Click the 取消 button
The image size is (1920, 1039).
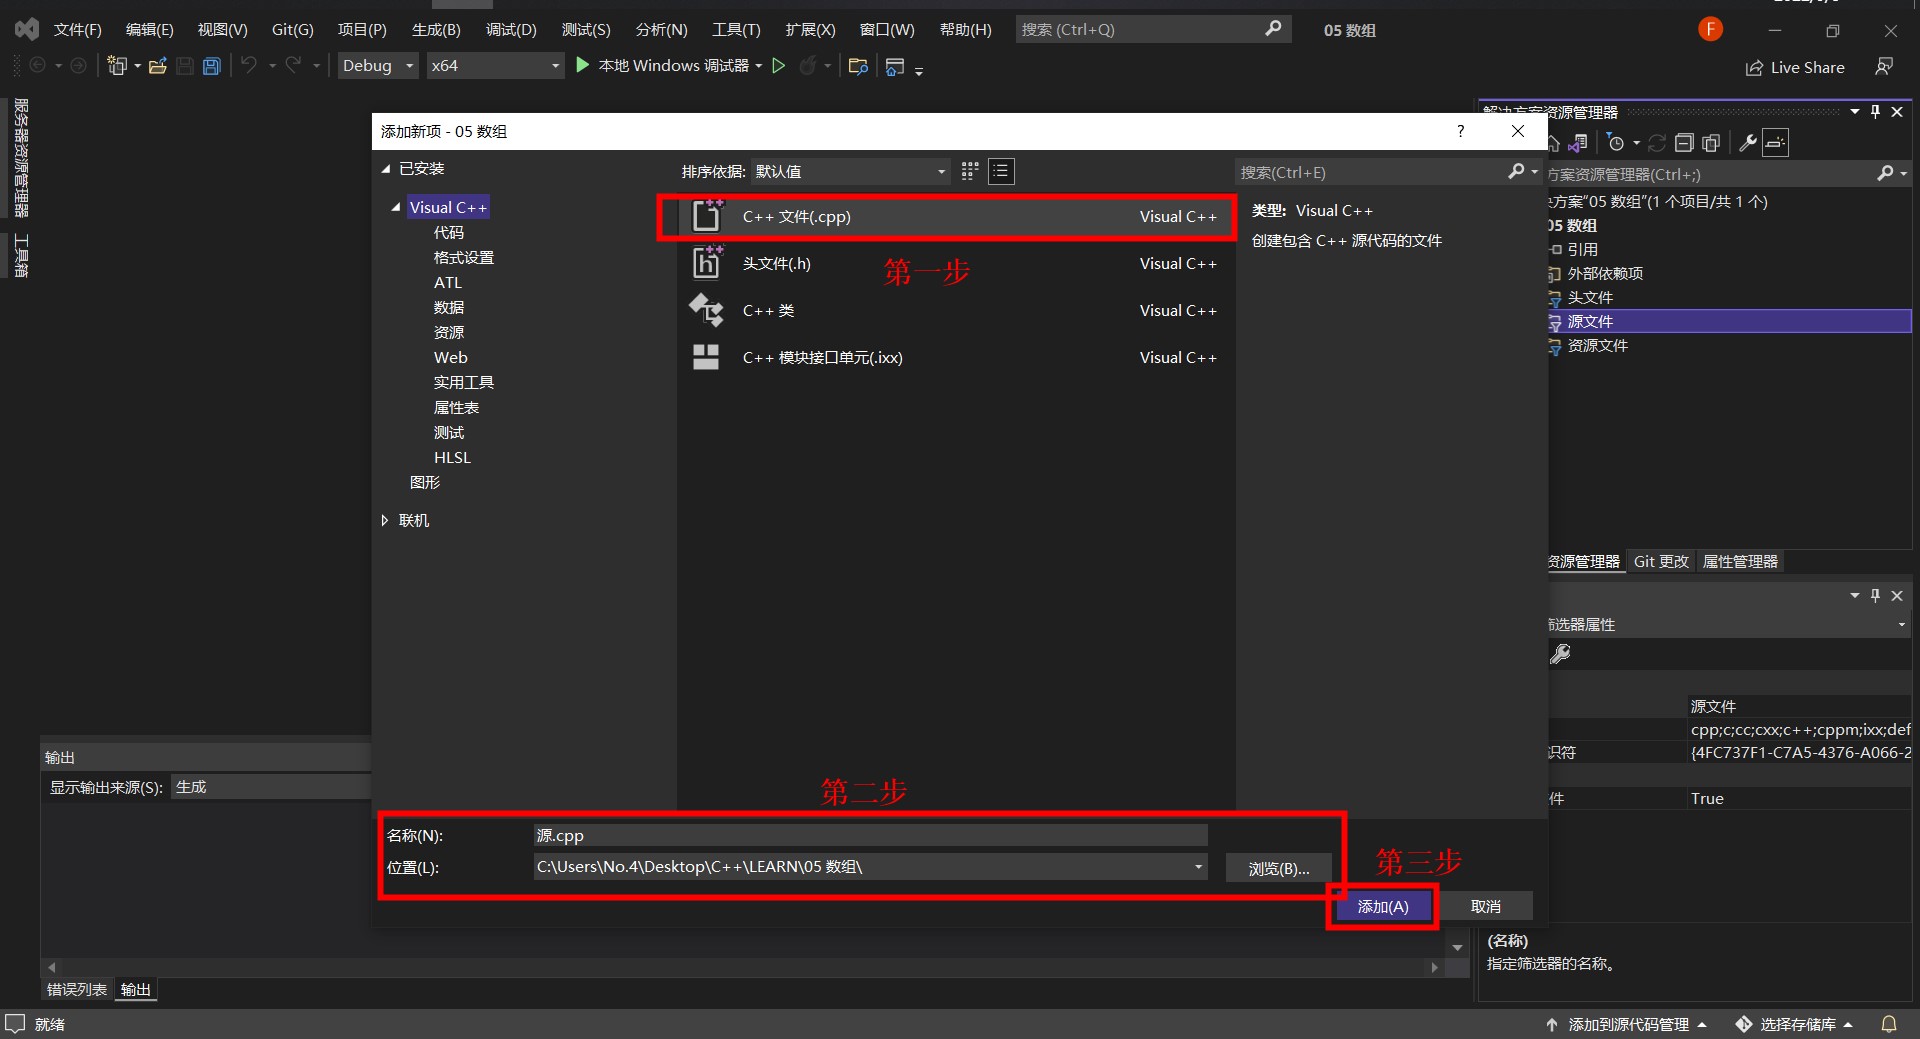pyautogui.click(x=1486, y=907)
